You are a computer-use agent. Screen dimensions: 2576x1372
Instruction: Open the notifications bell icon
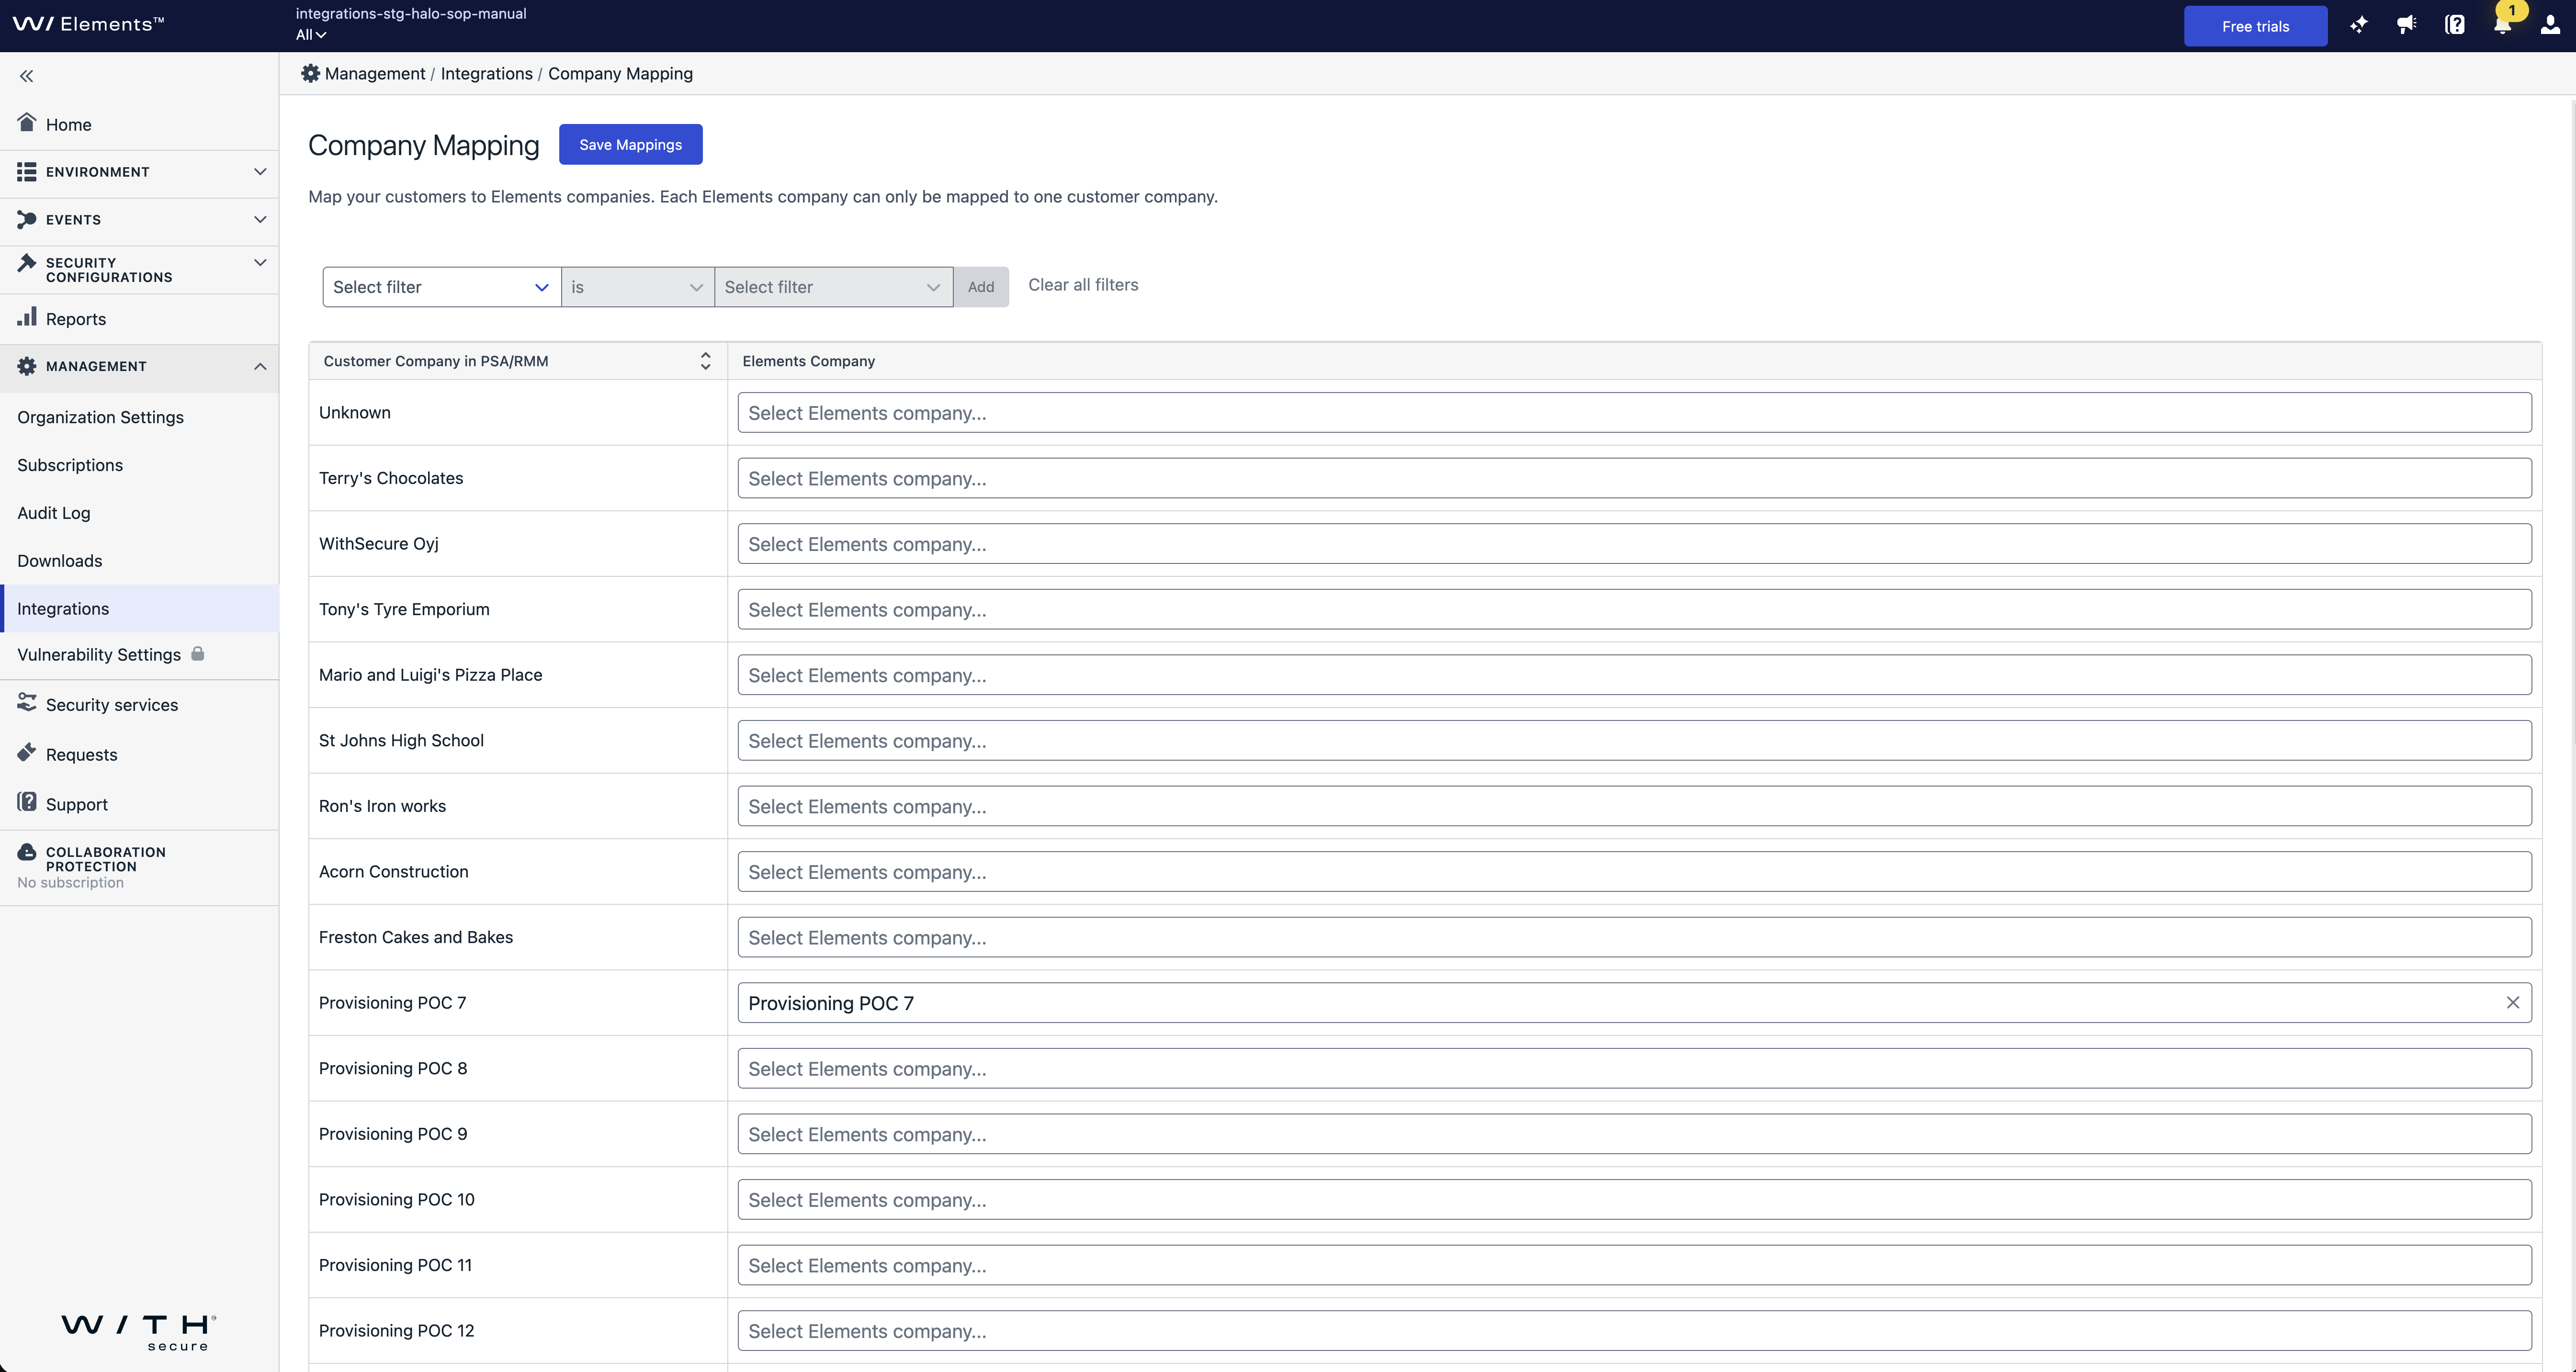point(2502,25)
